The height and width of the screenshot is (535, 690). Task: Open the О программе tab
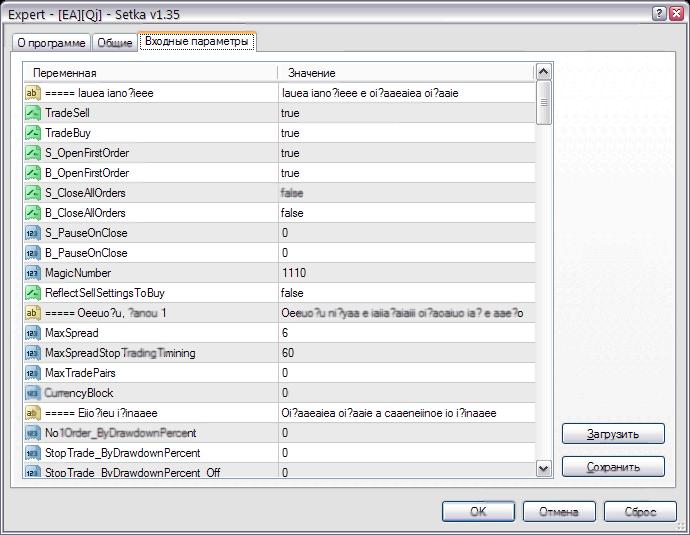(51, 43)
